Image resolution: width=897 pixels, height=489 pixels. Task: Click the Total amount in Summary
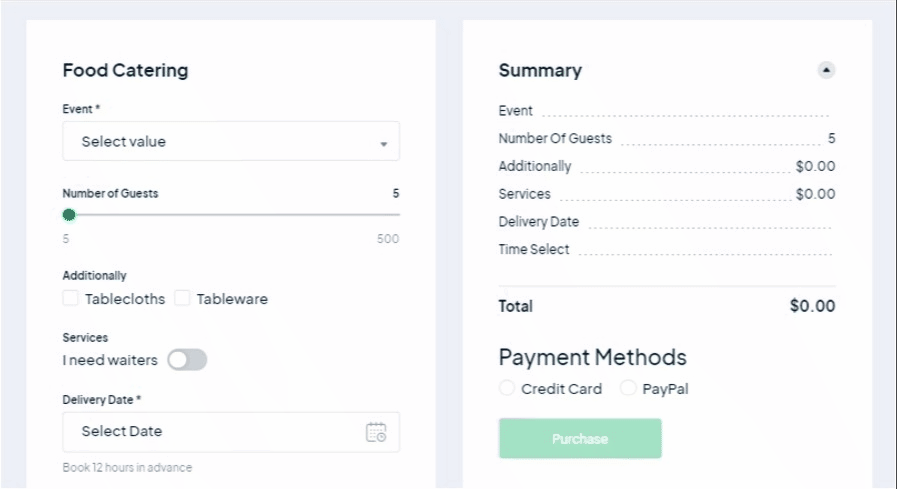(x=812, y=306)
